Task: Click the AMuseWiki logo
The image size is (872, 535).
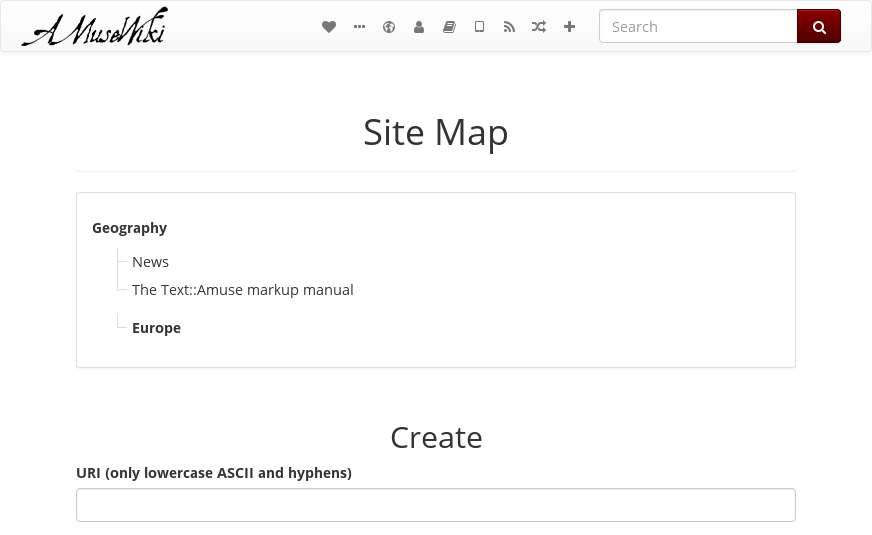Action: 95,26
